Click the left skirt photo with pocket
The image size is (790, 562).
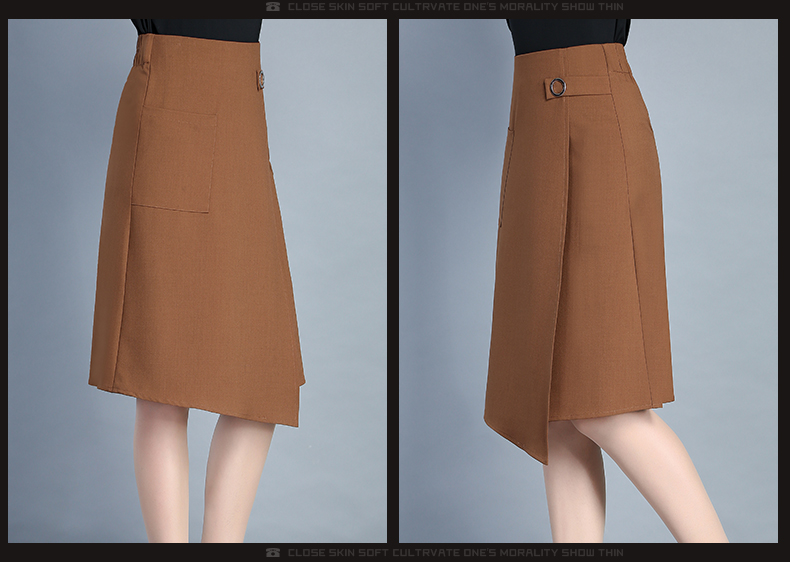point(197,281)
